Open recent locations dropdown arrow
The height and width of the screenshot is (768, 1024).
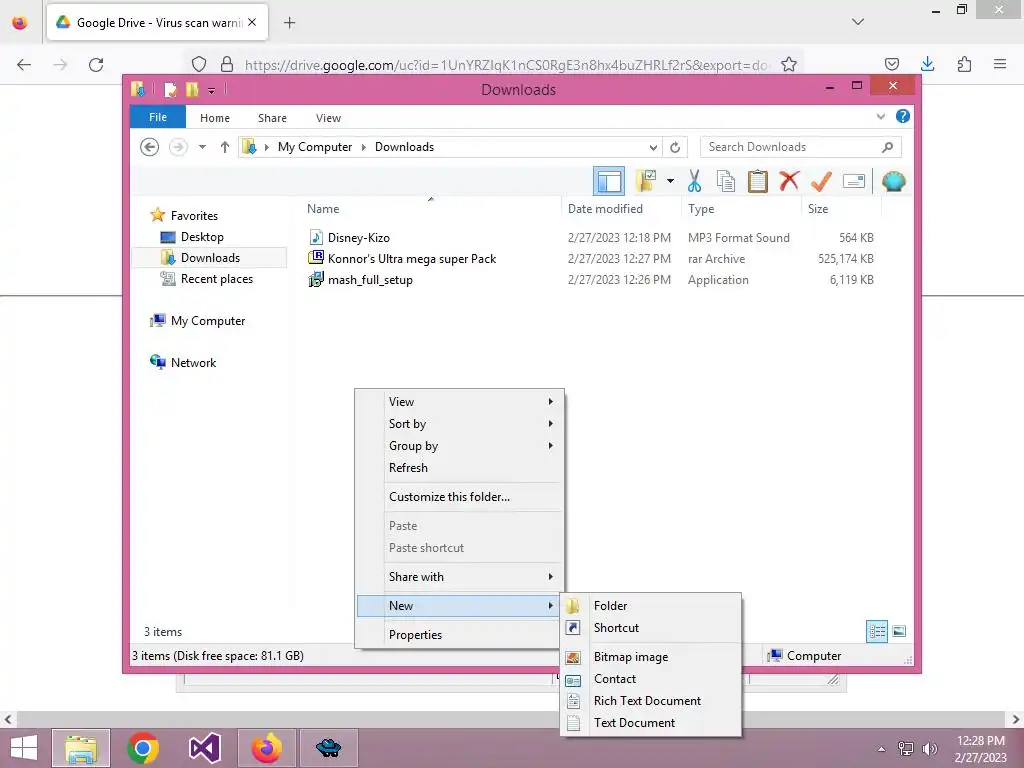202,147
